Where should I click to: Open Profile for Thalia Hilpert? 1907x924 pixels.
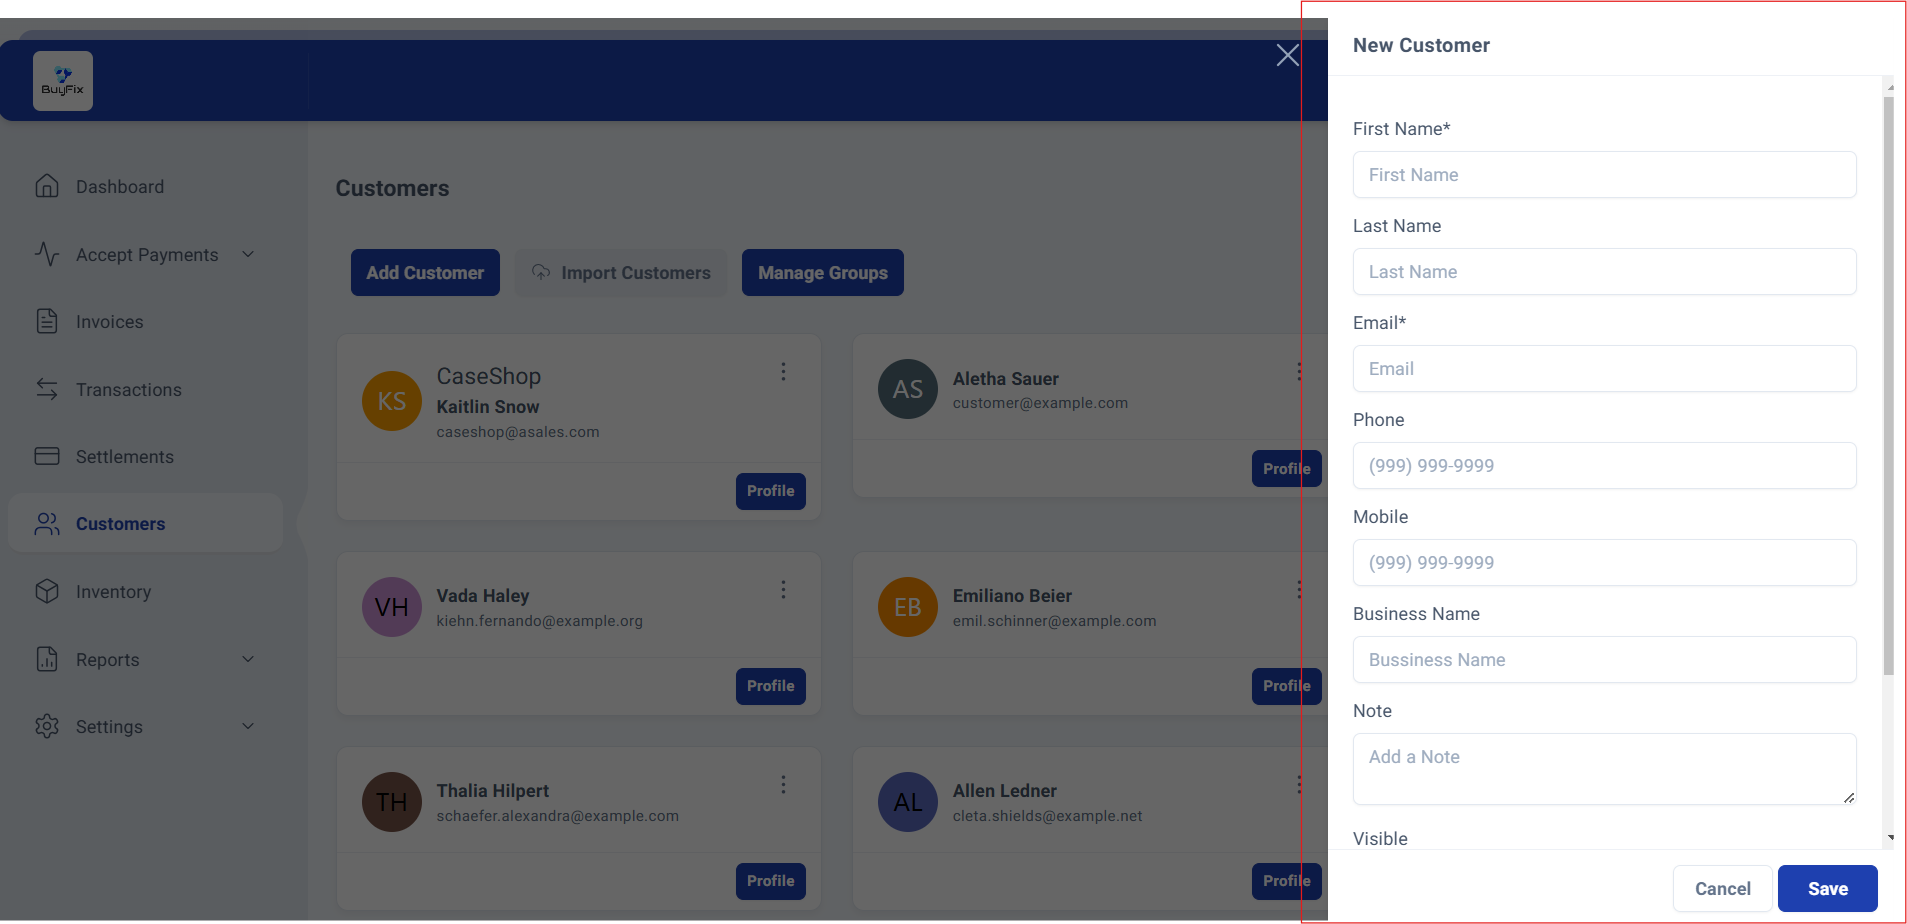tap(771, 881)
